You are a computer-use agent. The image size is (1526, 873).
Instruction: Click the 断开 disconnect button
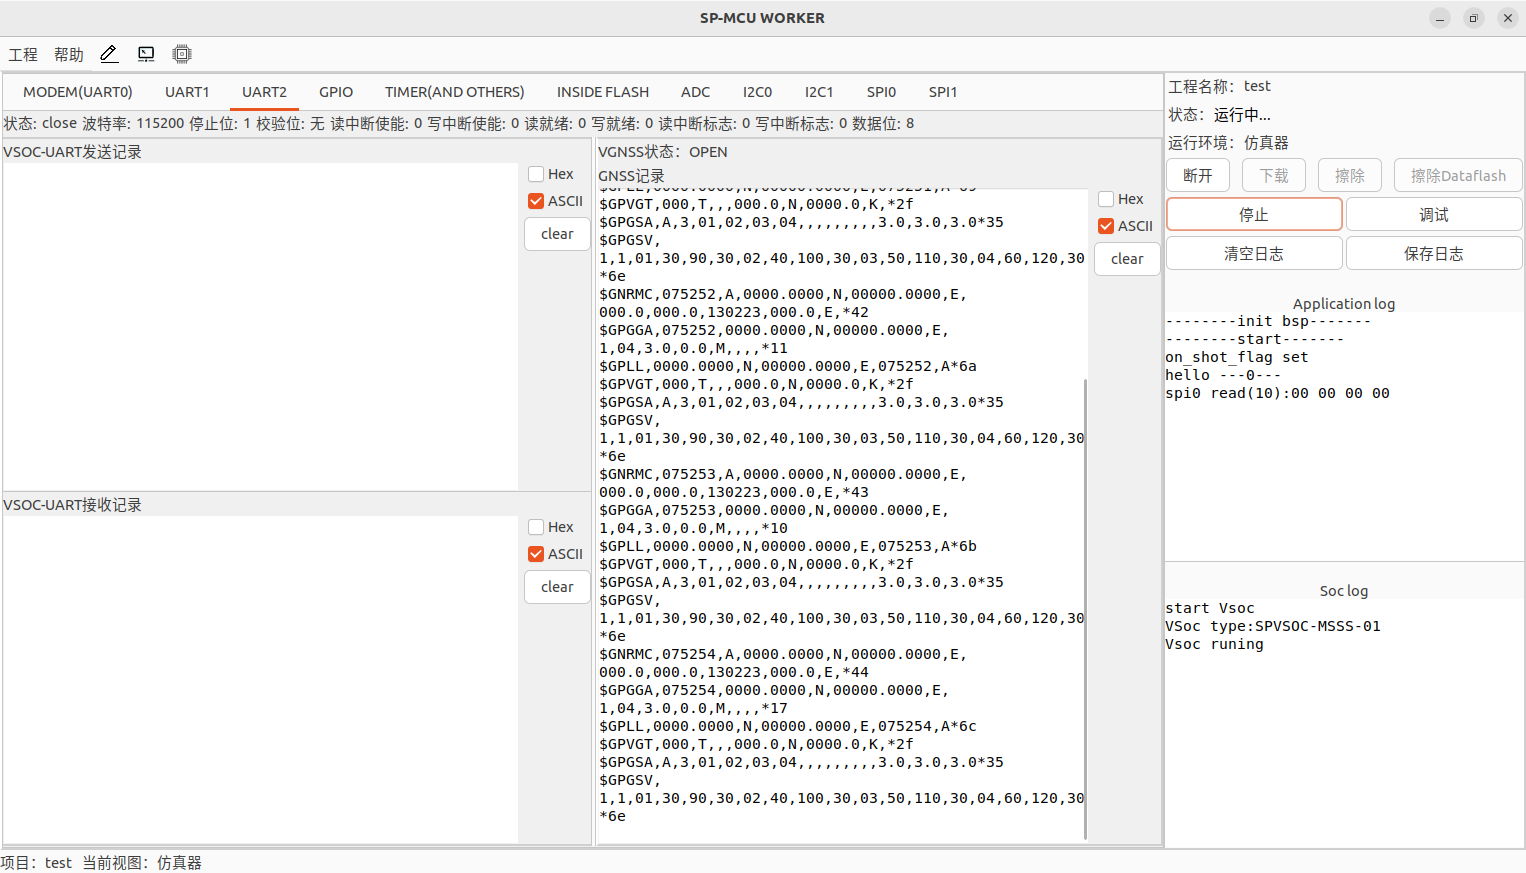tap(1198, 176)
